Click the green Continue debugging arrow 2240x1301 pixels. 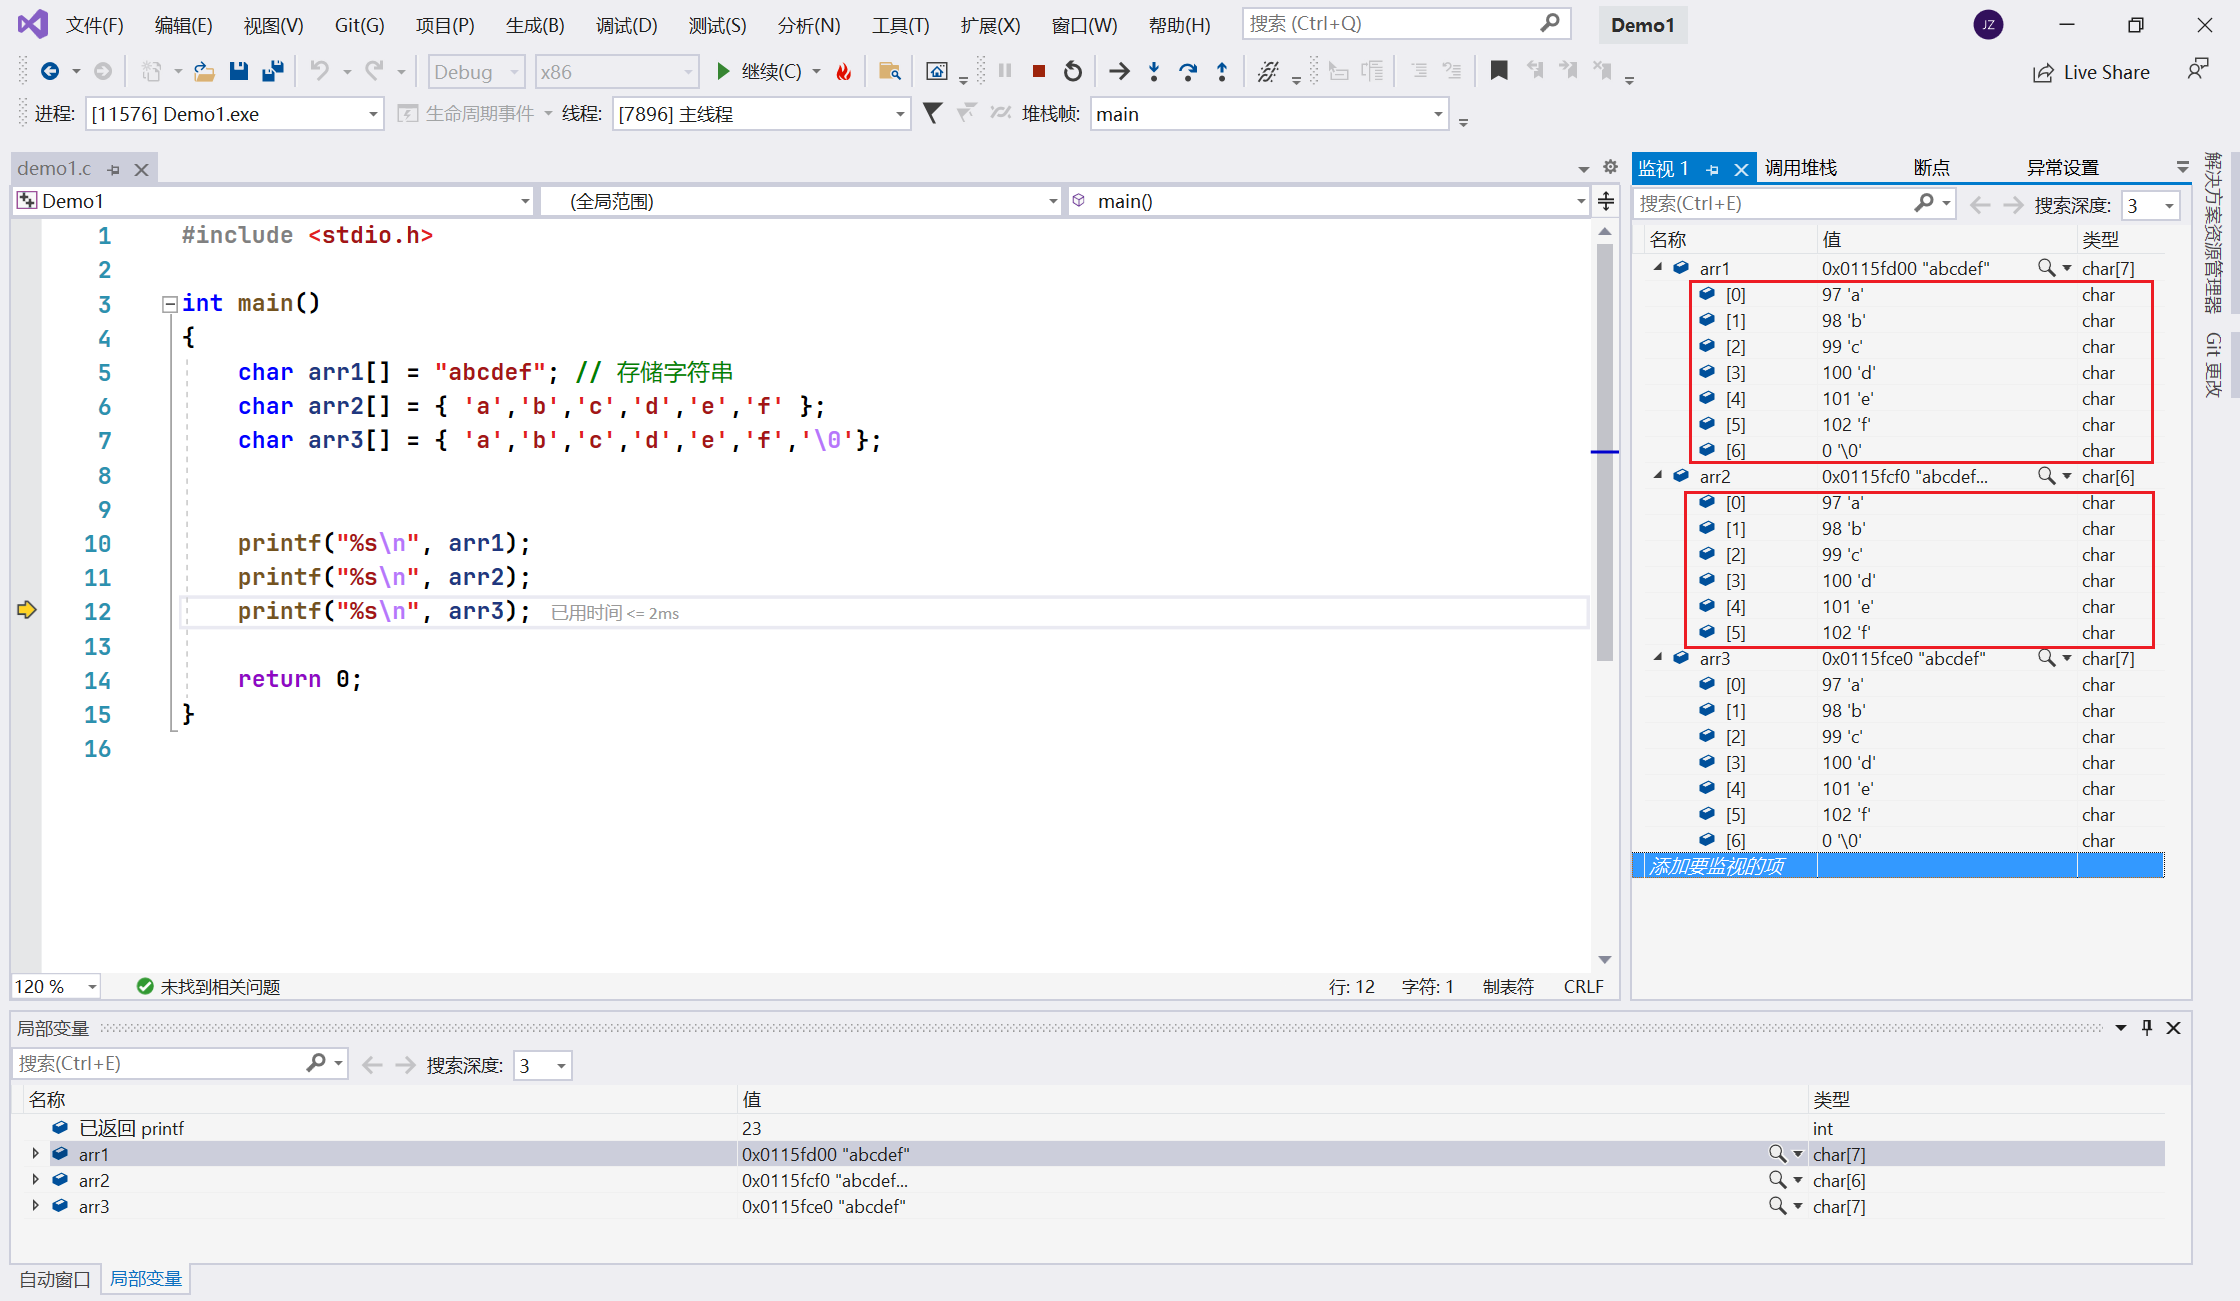[x=723, y=71]
